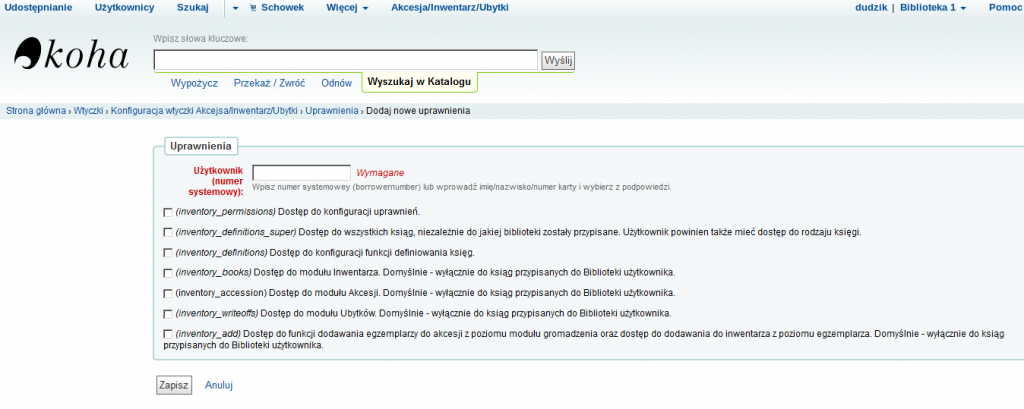Switch to the Odnów tab
This screenshot has height=409, width=1024.
pyautogui.click(x=336, y=83)
